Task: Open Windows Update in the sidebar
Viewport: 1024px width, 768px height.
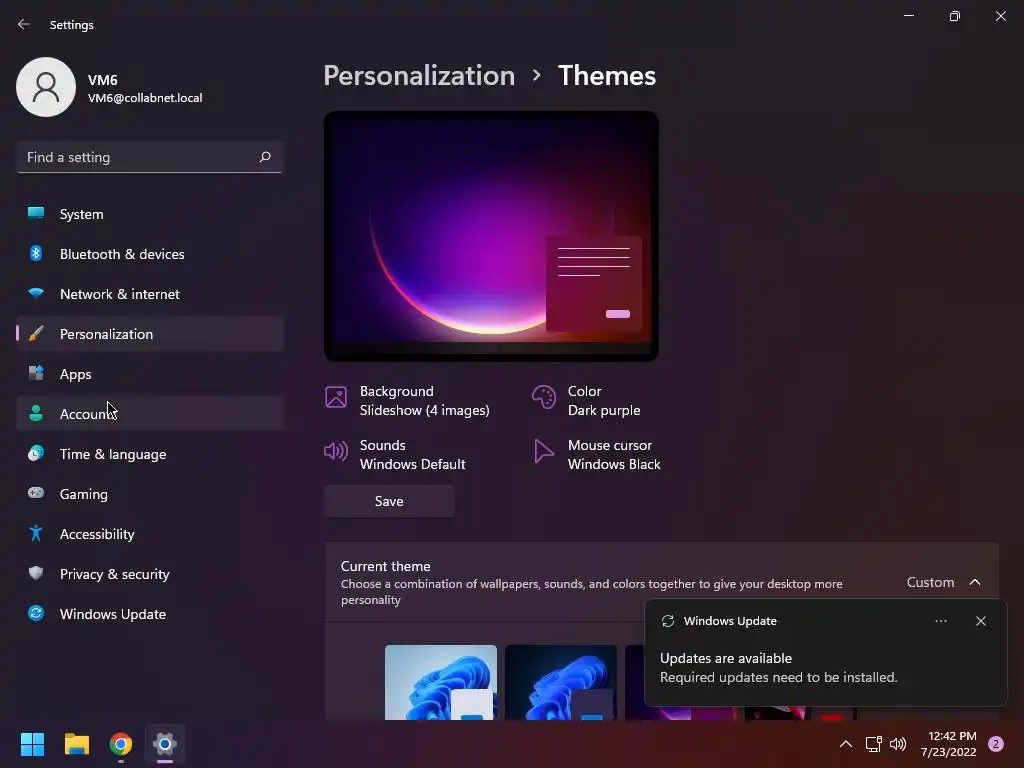Action: (x=150, y=614)
